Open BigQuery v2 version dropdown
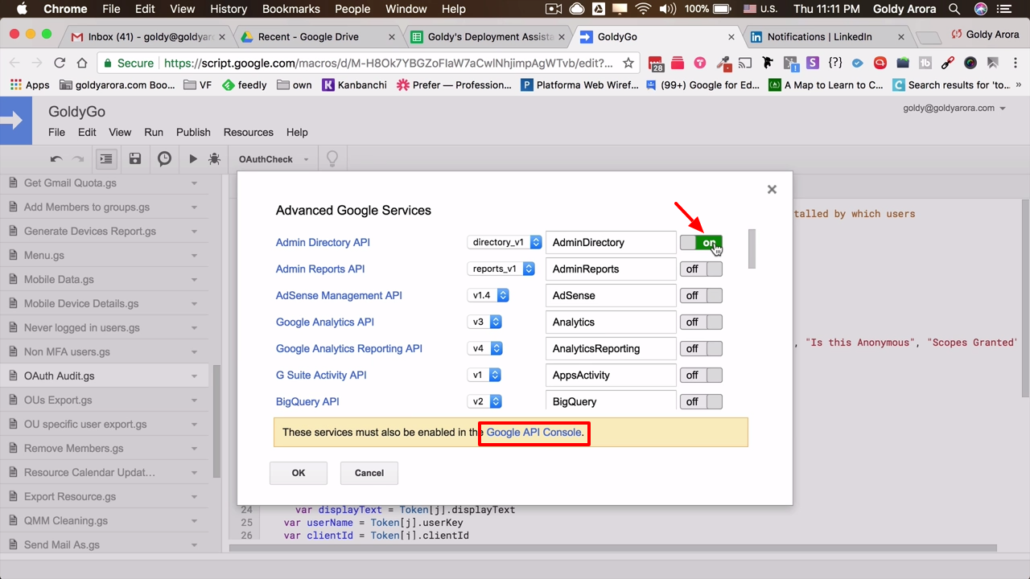1030x579 pixels. (485, 402)
